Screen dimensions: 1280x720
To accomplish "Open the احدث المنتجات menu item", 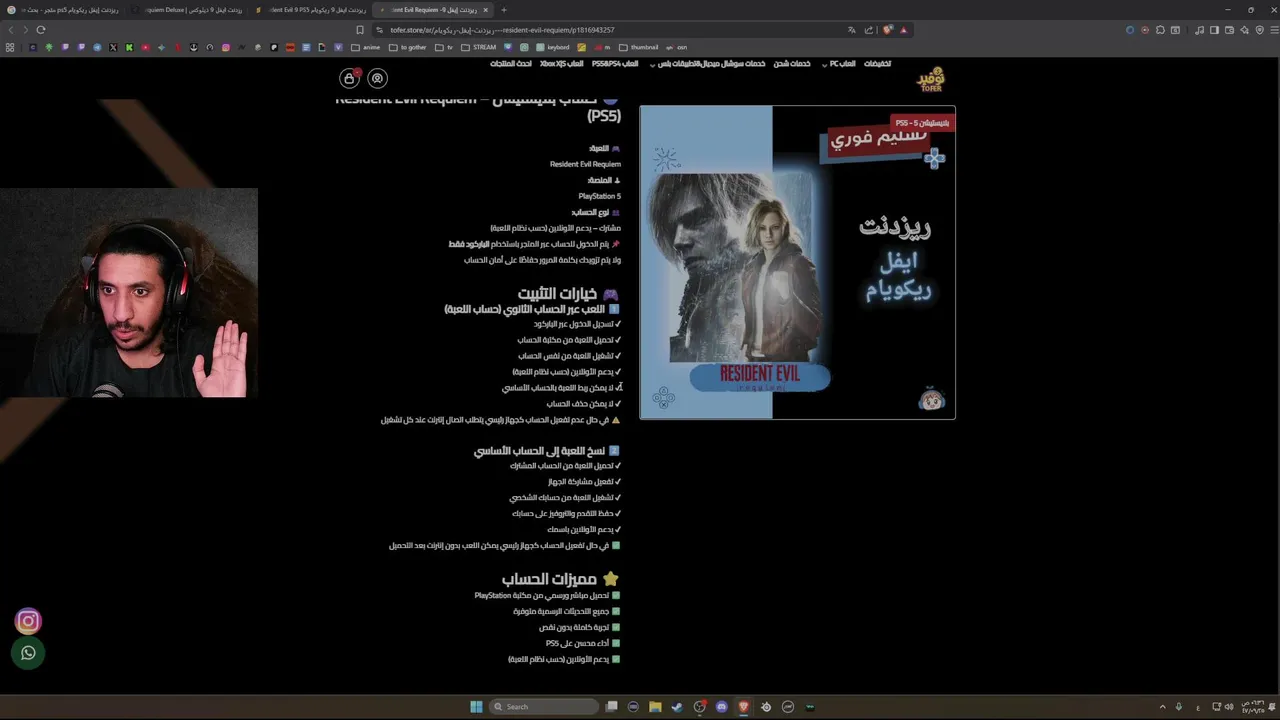I will click(x=511, y=64).
